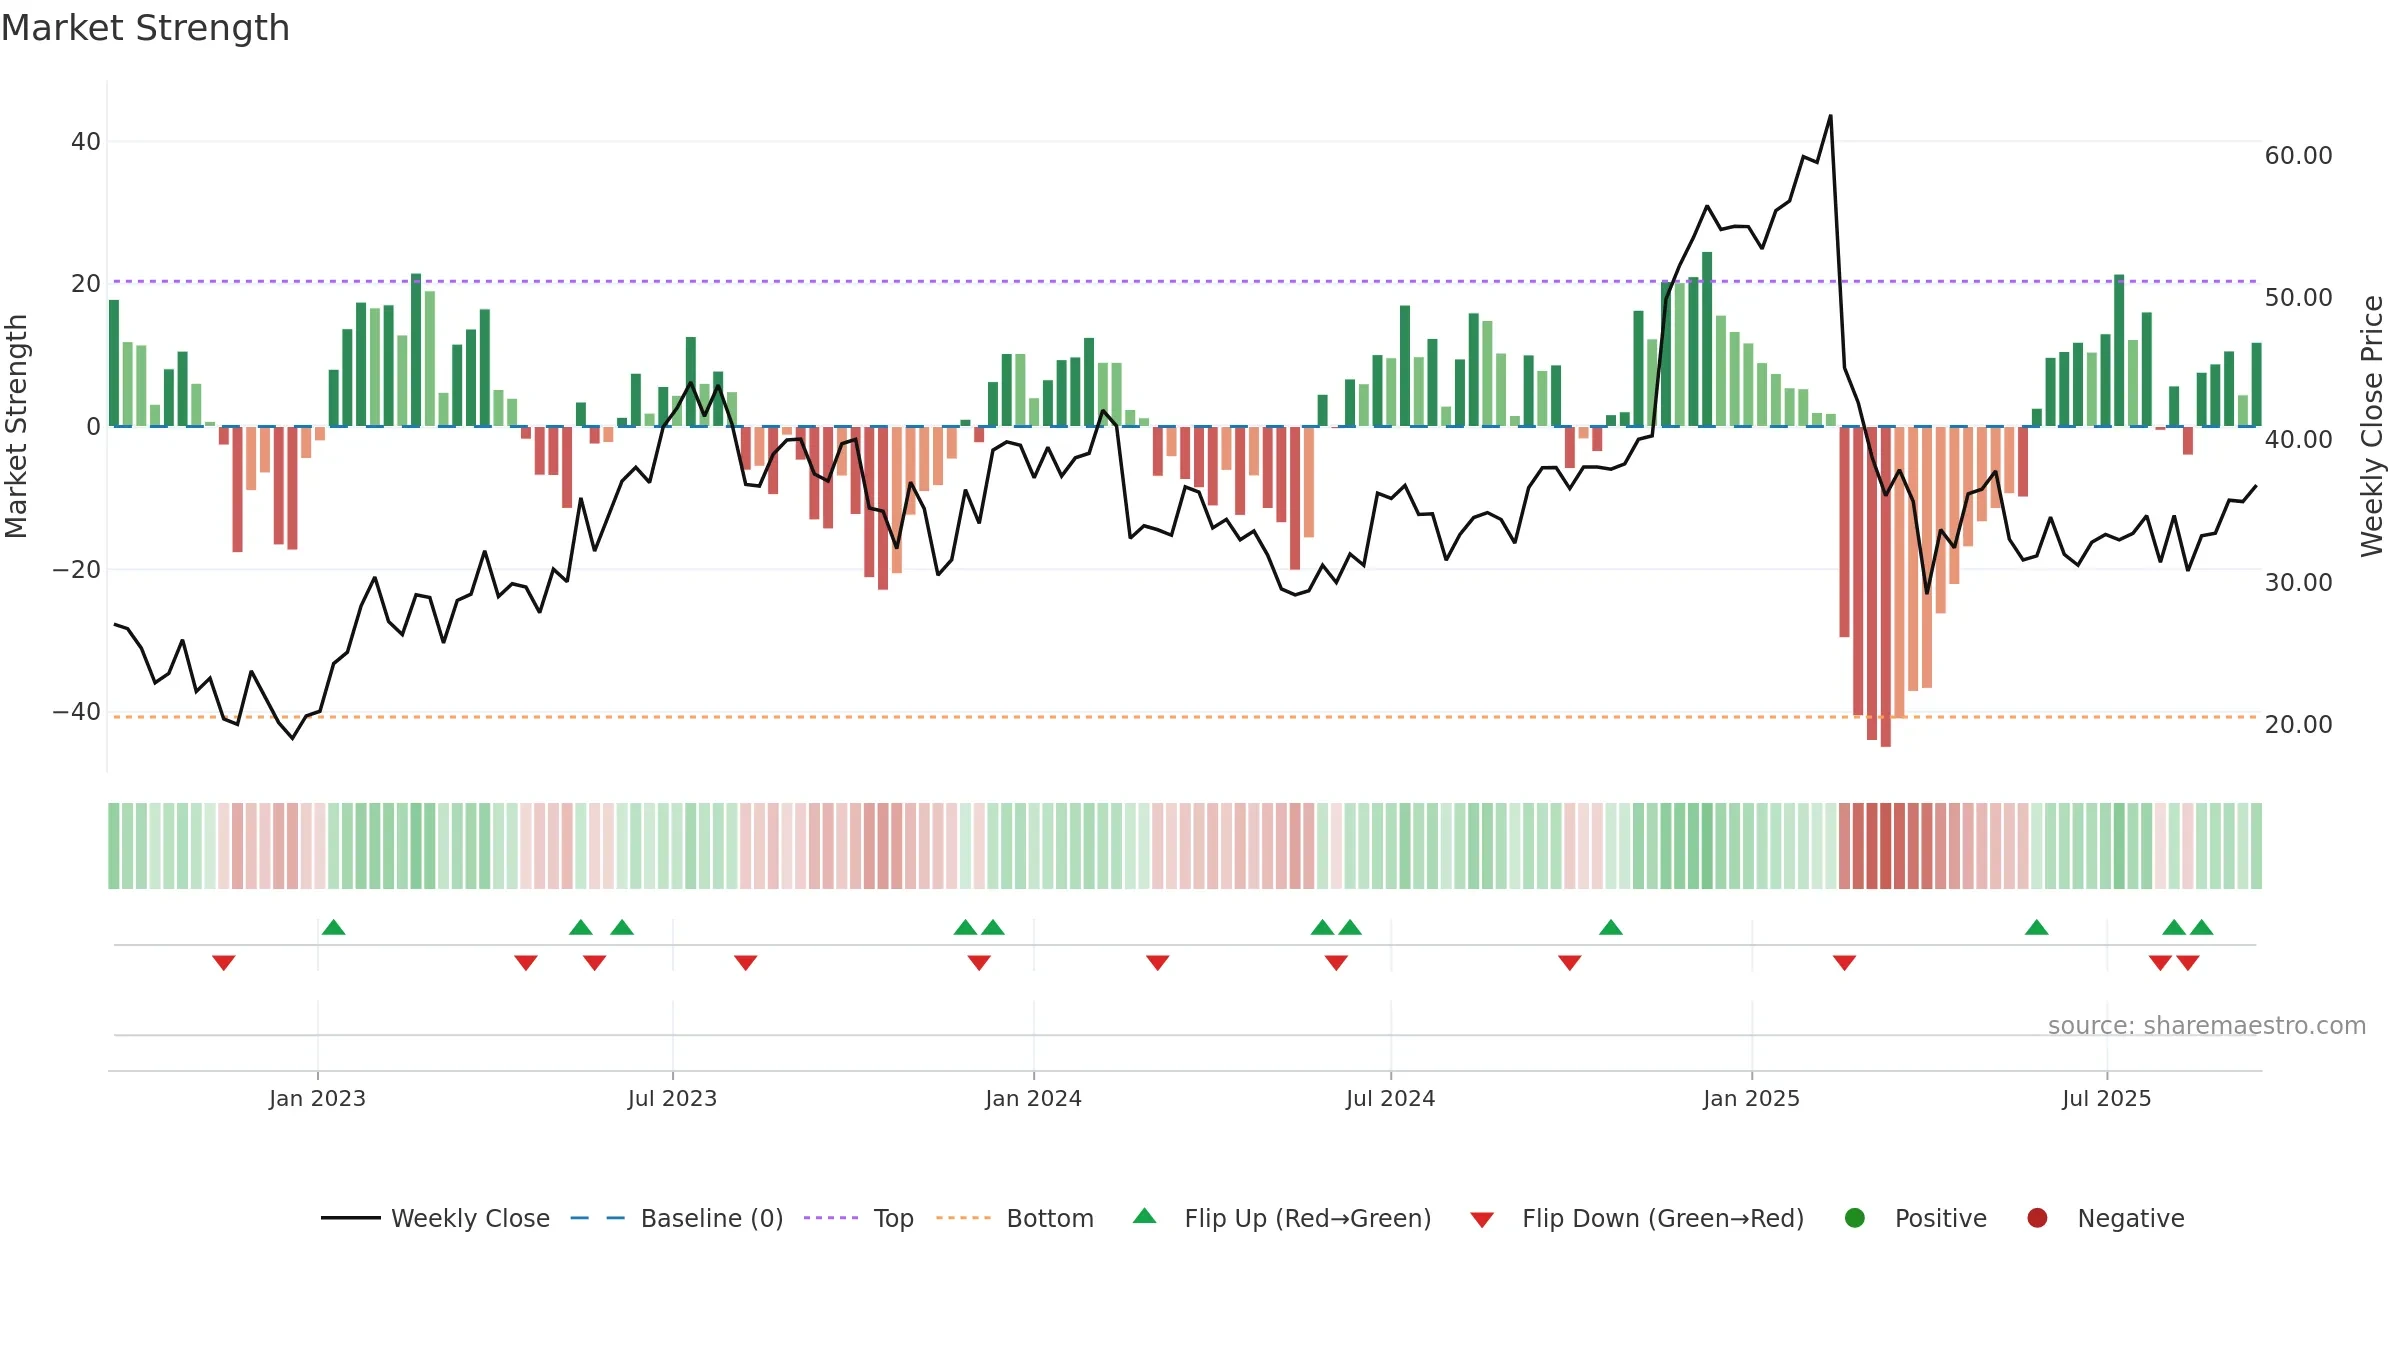The image size is (2400, 1350).
Task: Click the deepest red bar below the Bottom line
Action: (x=1885, y=587)
